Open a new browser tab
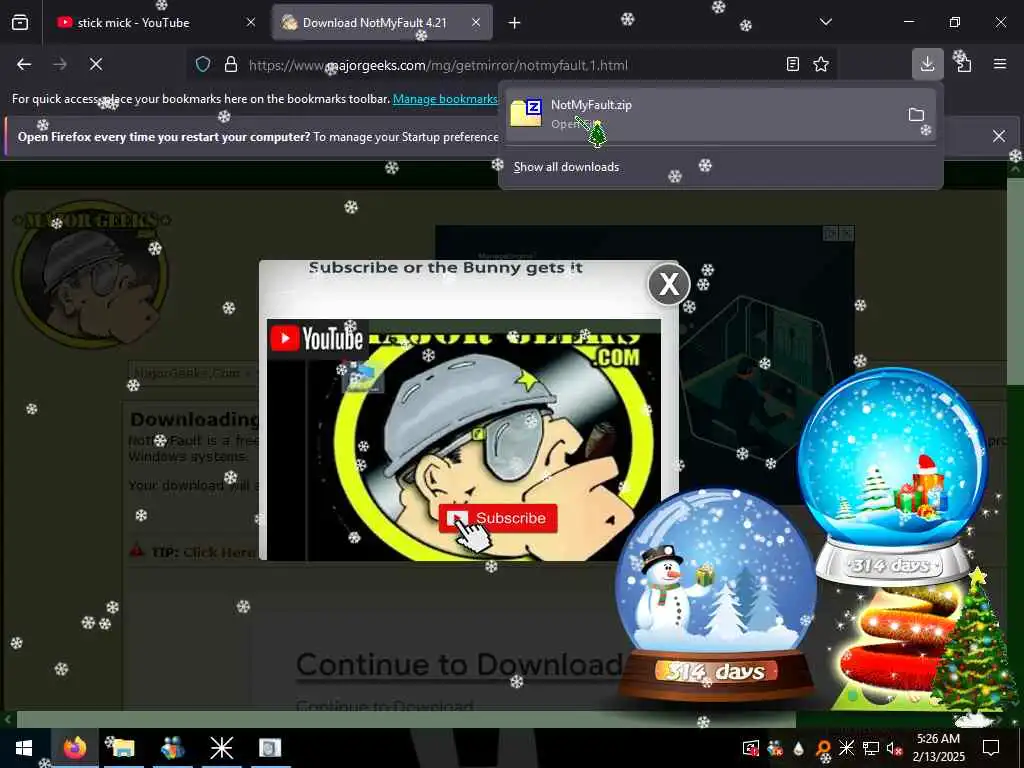 [x=515, y=23]
